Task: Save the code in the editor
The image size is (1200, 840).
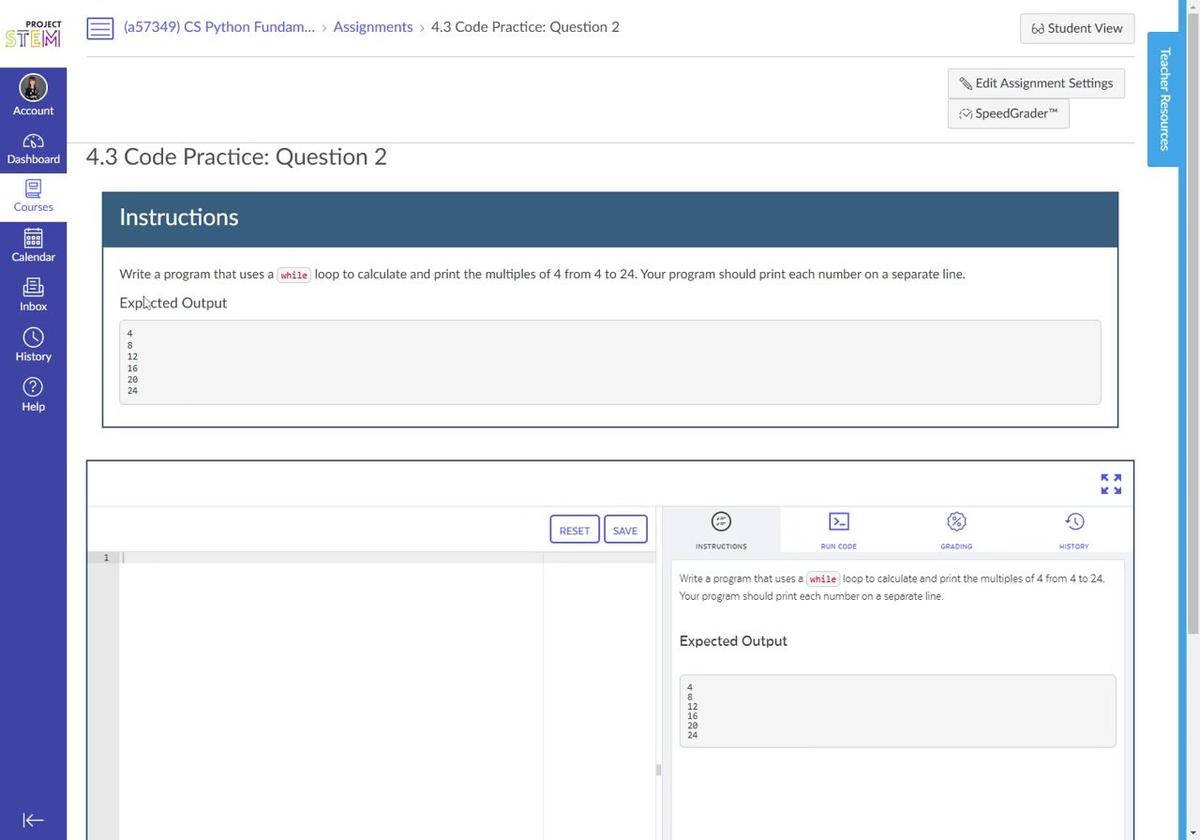Action: coord(625,530)
